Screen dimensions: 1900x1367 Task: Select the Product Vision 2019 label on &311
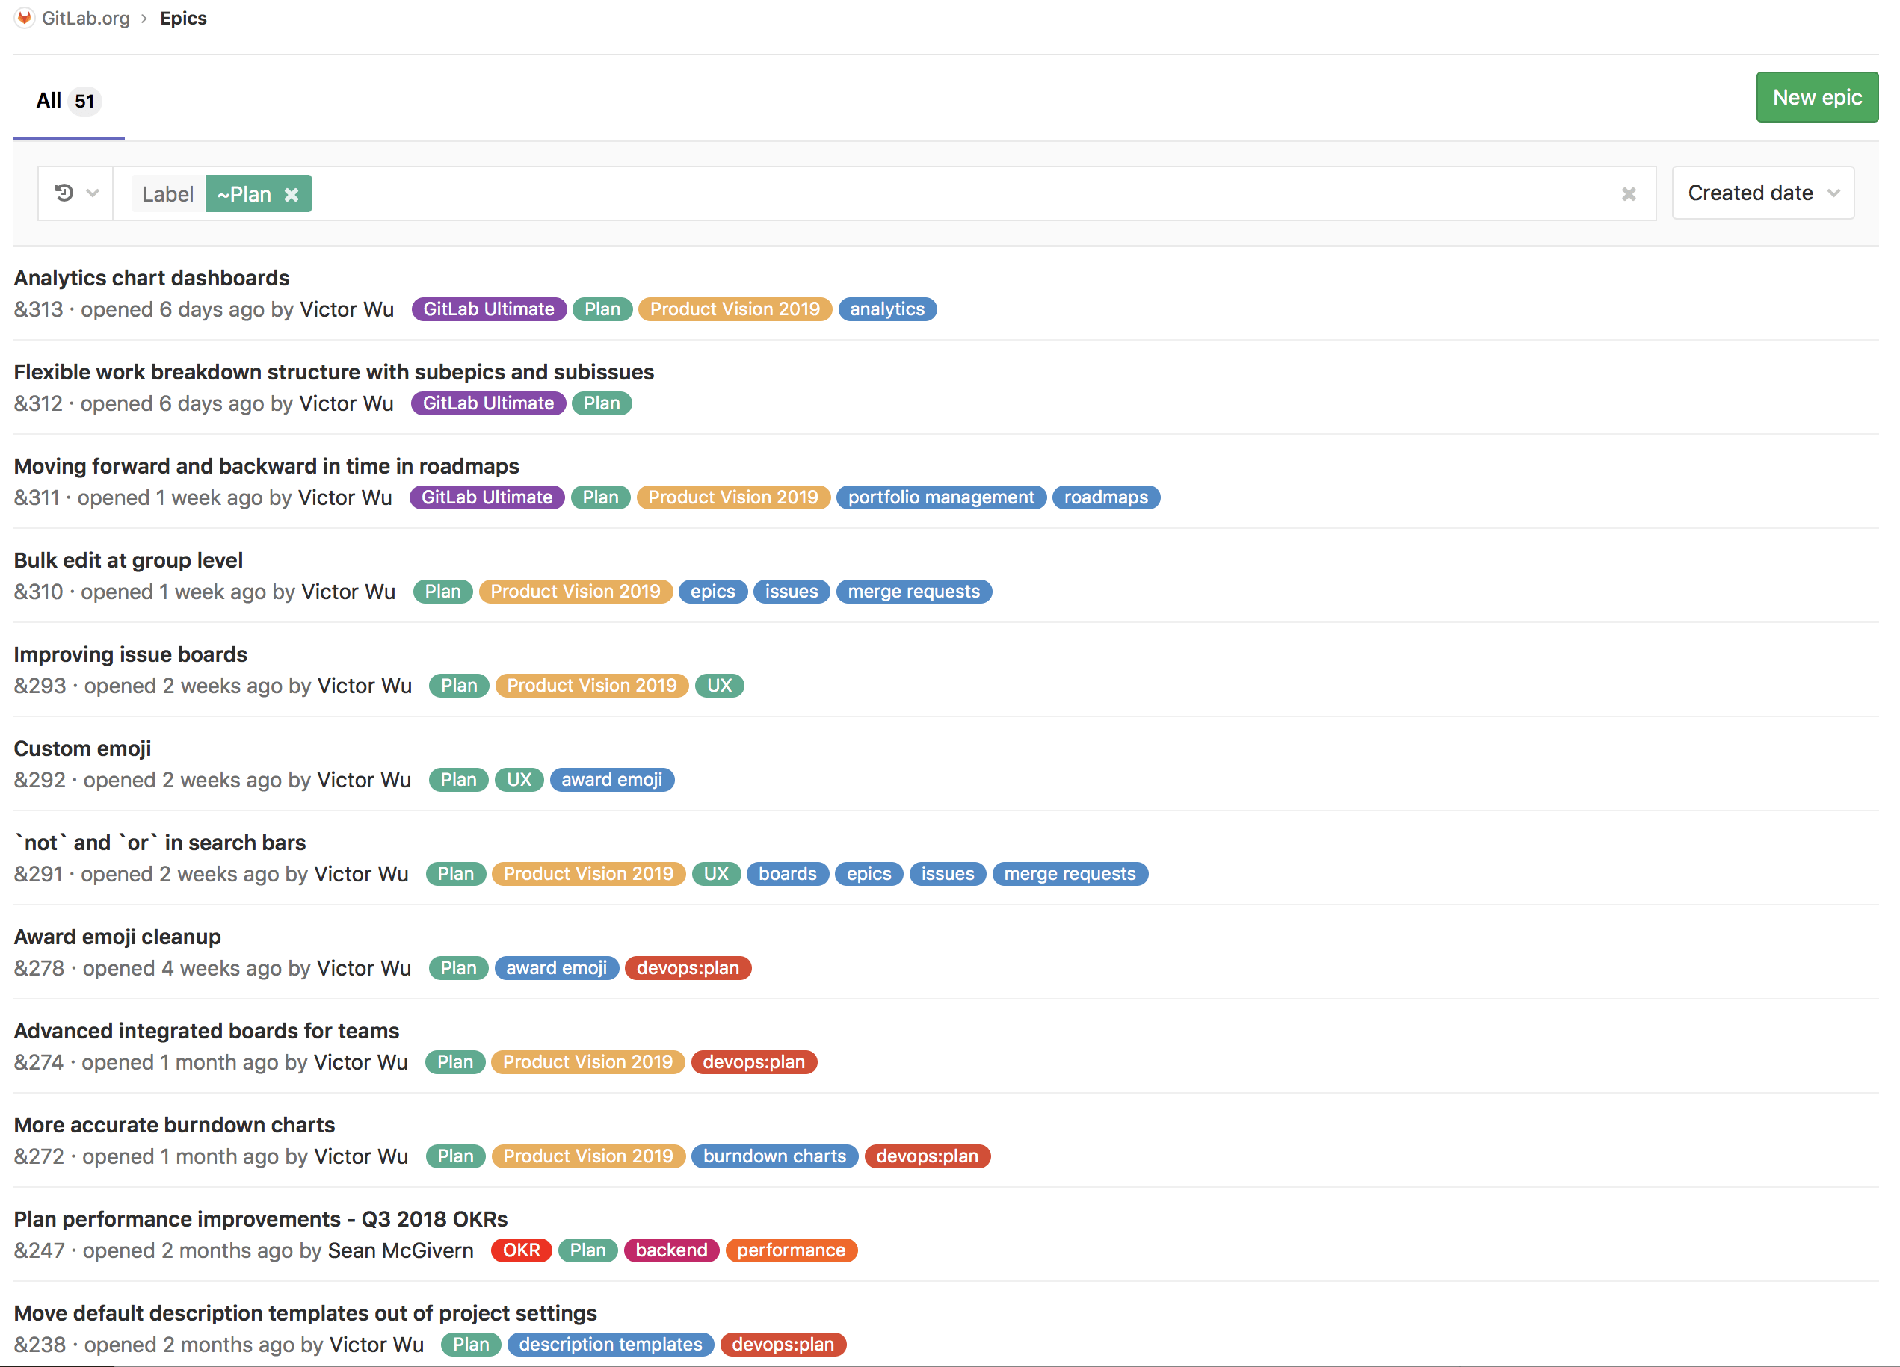click(x=733, y=497)
